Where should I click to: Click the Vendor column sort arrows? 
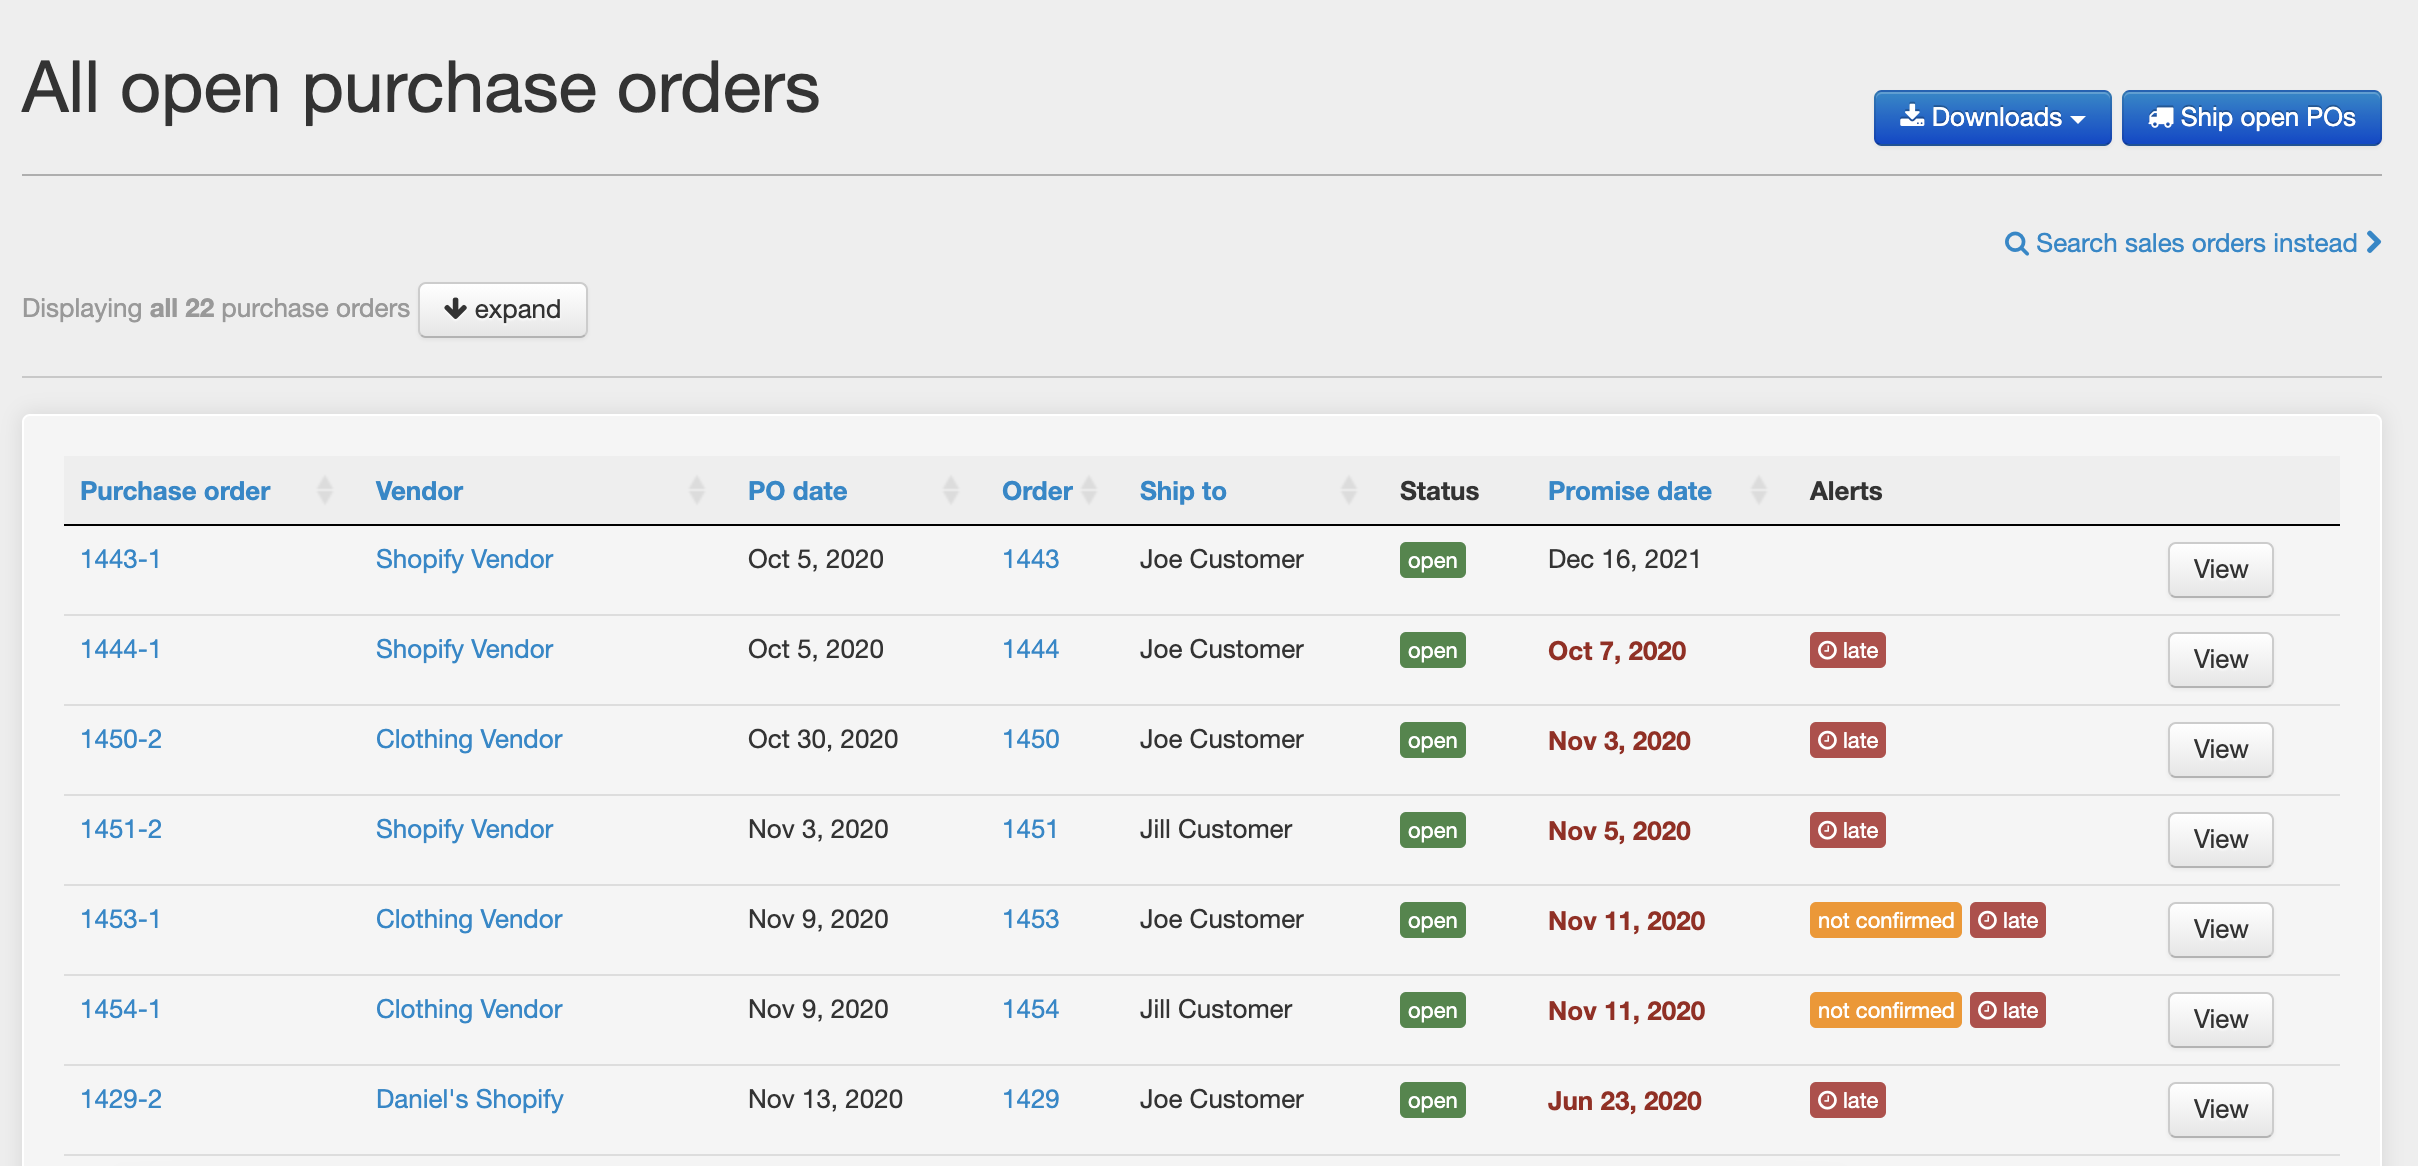pyautogui.click(x=697, y=490)
